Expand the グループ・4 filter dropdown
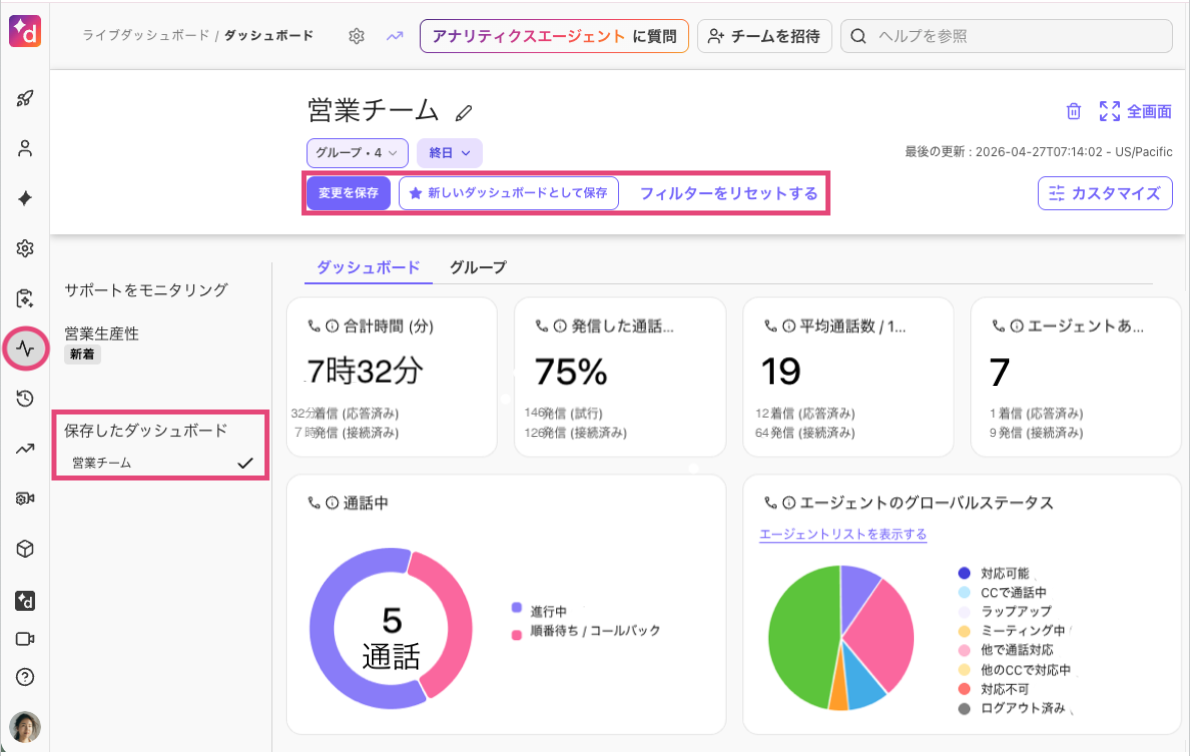1190x756 pixels. pos(357,153)
